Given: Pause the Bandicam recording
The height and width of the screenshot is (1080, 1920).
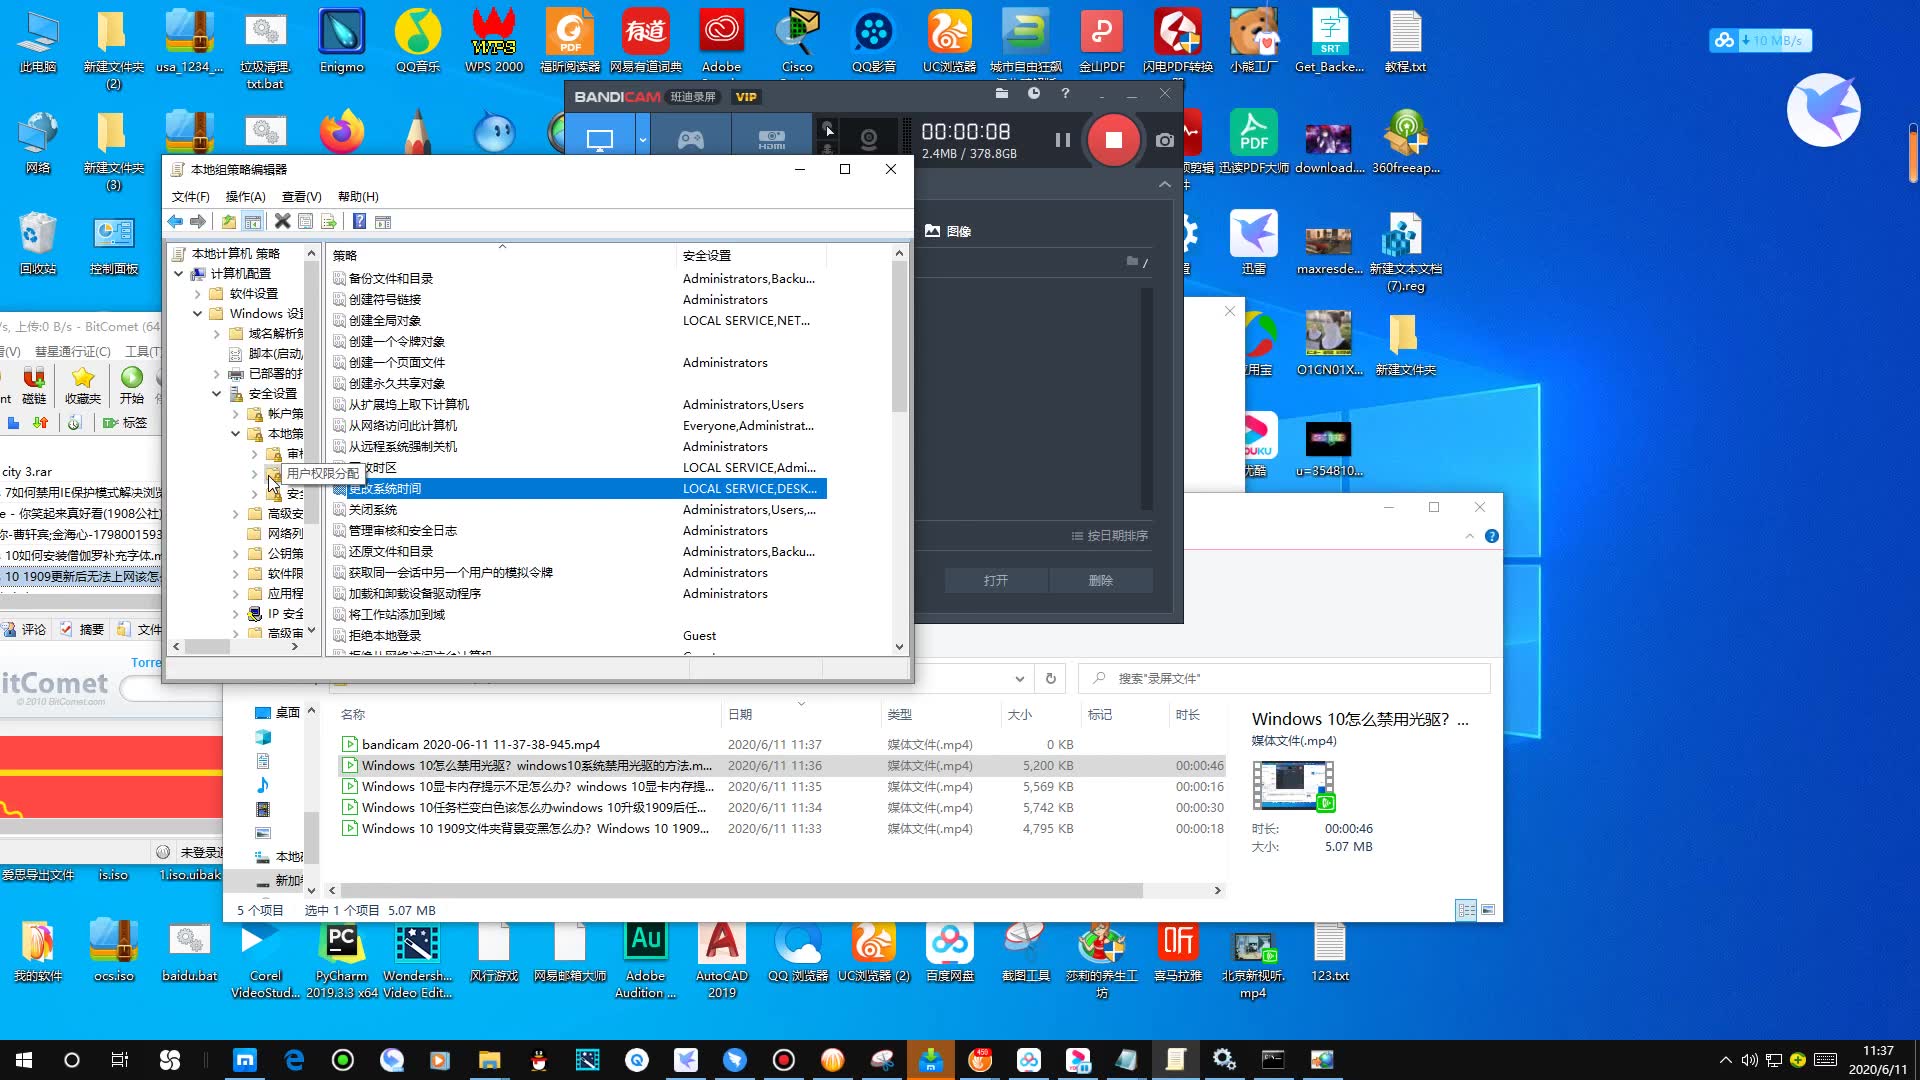Looking at the screenshot, I should 1062,140.
